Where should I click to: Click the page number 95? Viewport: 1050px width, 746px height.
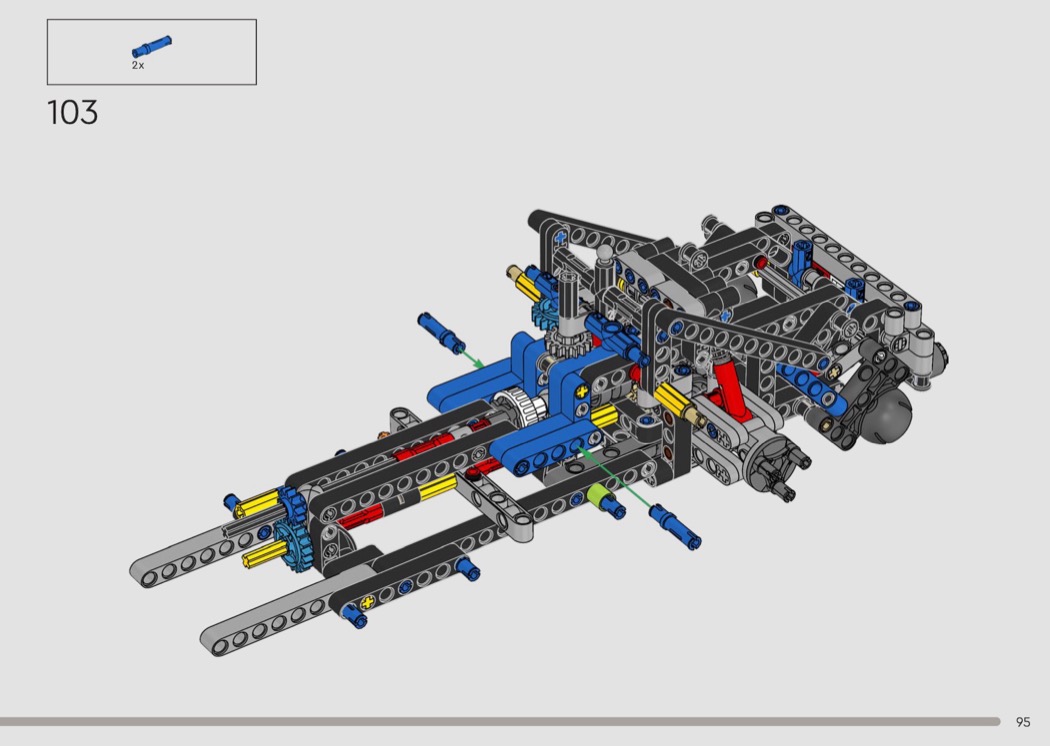click(x=1022, y=722)
